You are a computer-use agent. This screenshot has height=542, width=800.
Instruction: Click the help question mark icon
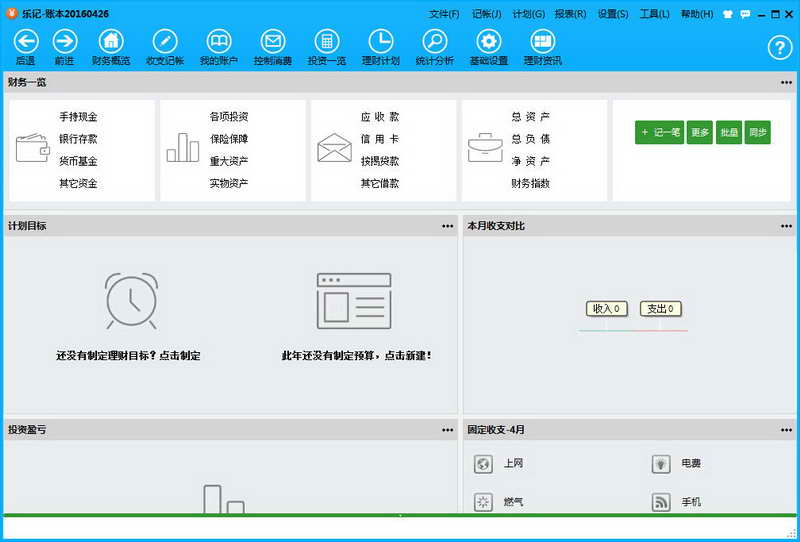pyautogui.click(x=779, y=47)
